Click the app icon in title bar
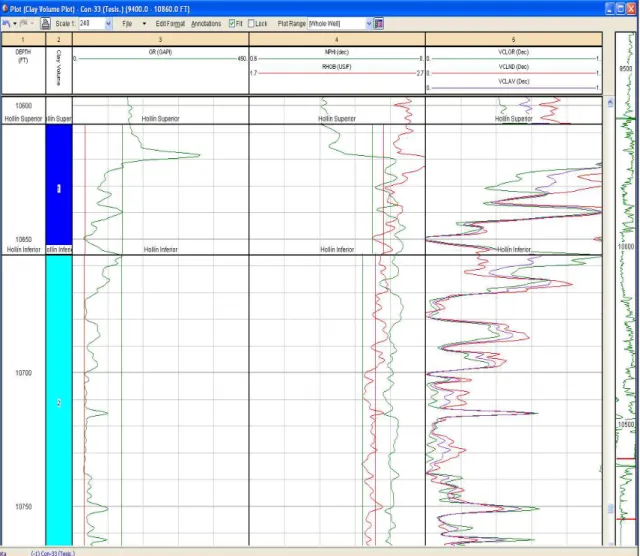Screen dimensions: 640x556 [x=5, y=9]
